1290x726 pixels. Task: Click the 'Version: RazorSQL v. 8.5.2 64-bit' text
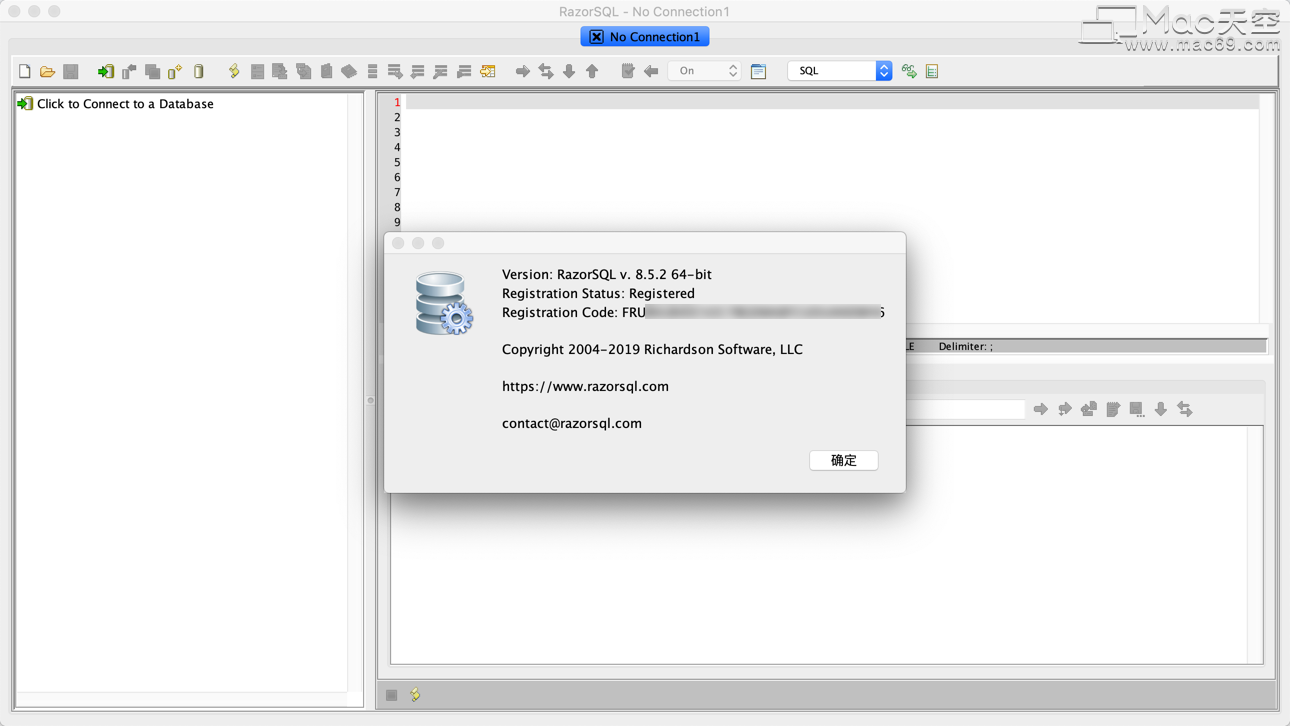click(607, 274)
